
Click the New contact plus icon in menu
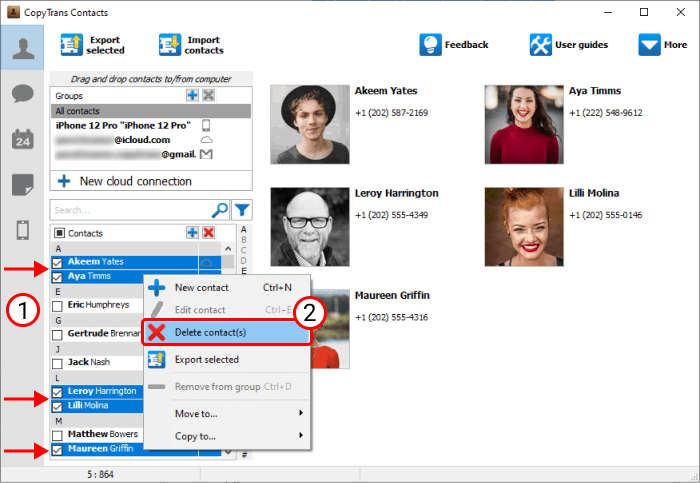click(157, 288)
